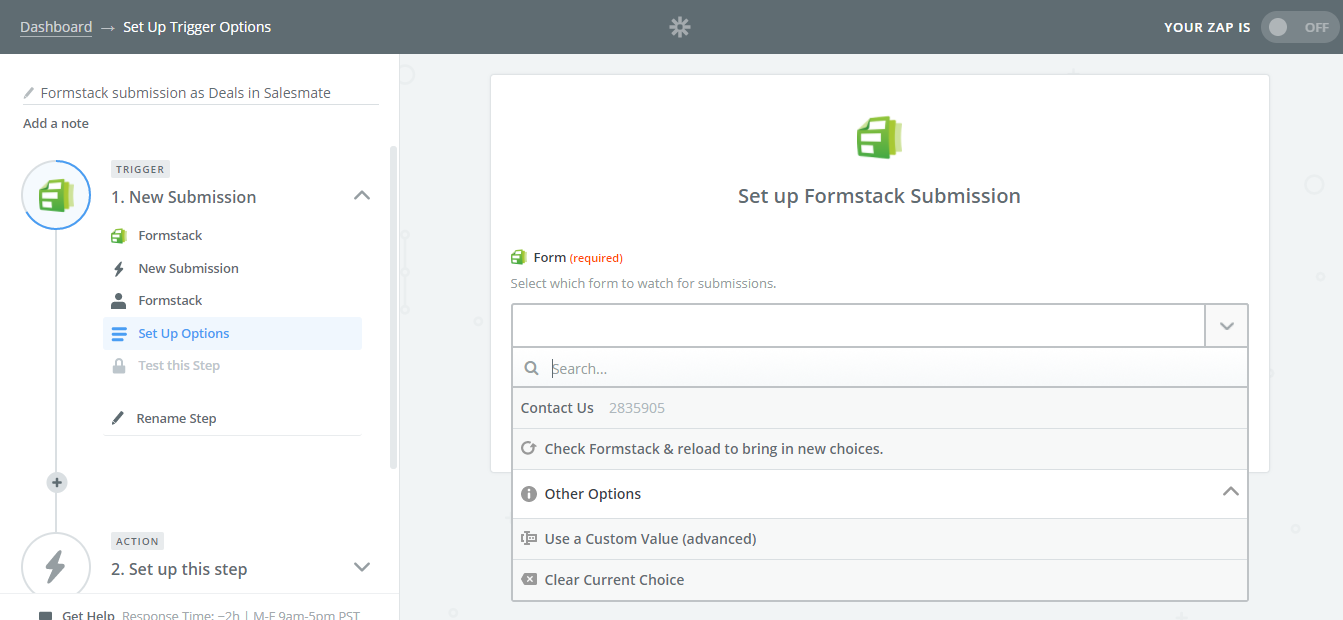Click the Zapier gear logo in header

pyautogui.click(x=680, y=27)
